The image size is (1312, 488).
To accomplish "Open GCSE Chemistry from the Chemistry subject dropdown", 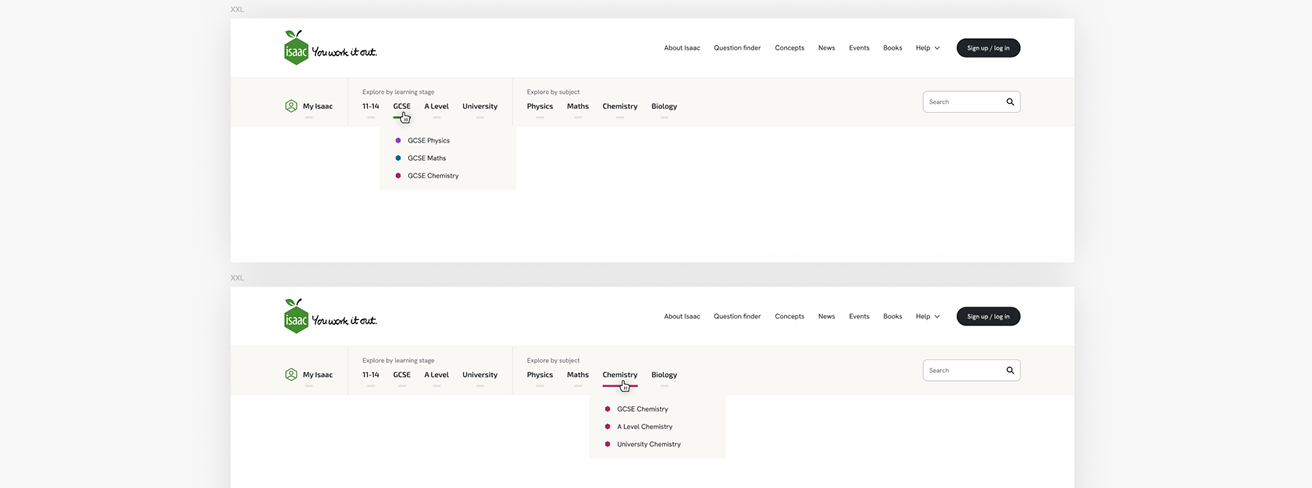I will [642, 409].
